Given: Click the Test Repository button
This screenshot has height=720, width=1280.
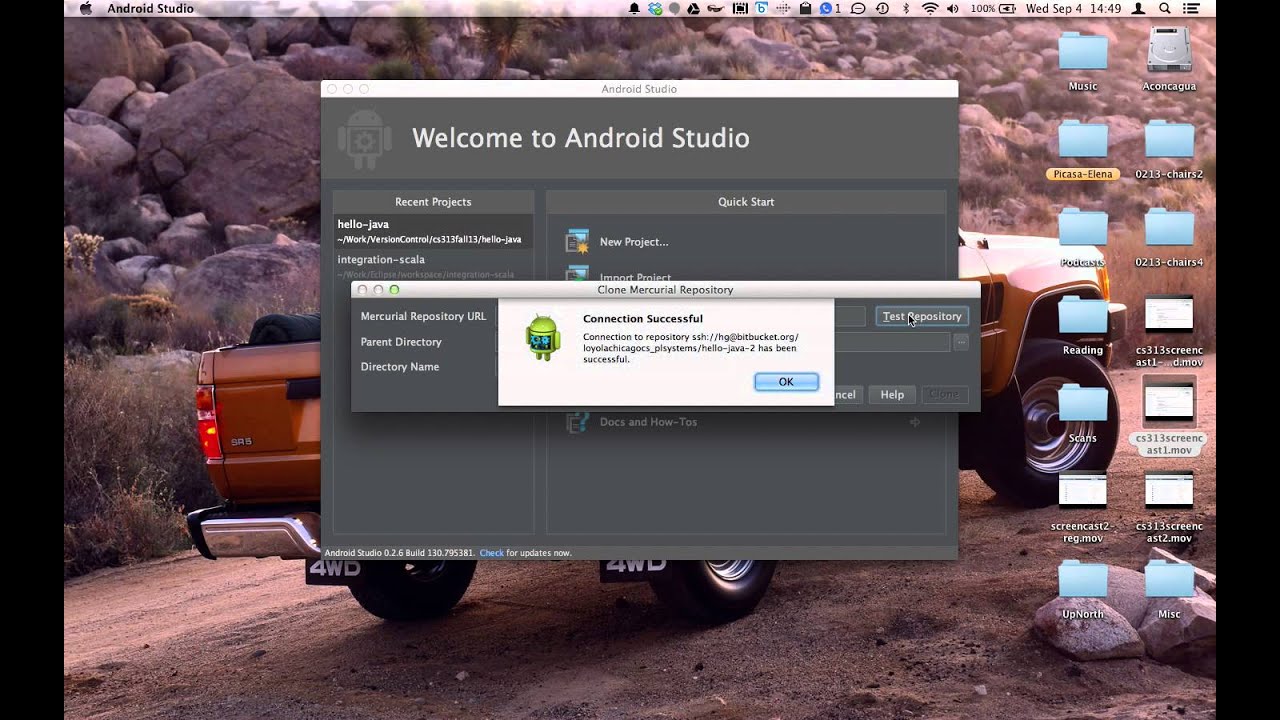Looking at the screenshot, I should pos(922,316).
